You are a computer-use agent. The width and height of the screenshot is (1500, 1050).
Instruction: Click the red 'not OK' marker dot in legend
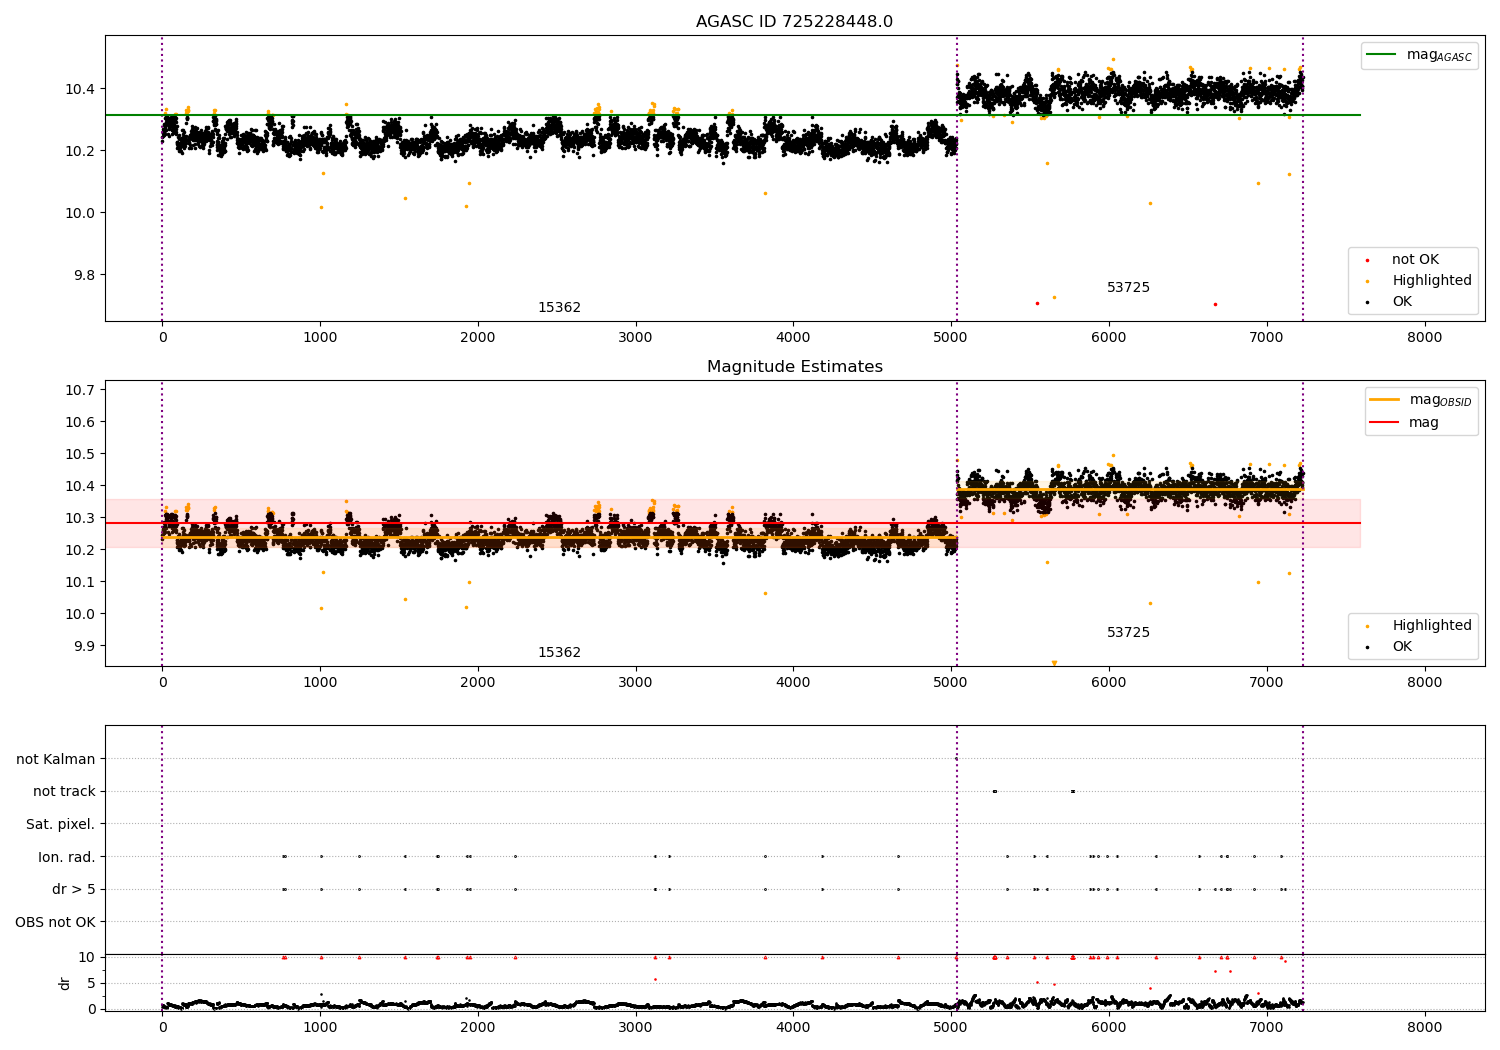coord(1368,260)
